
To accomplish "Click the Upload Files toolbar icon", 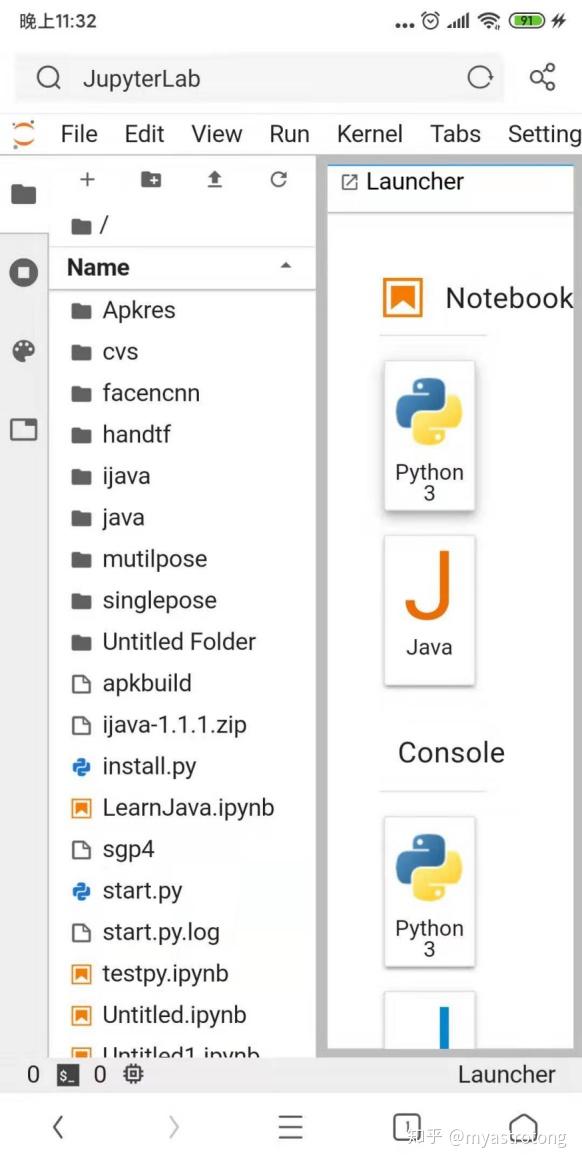I will pos(213,181).
